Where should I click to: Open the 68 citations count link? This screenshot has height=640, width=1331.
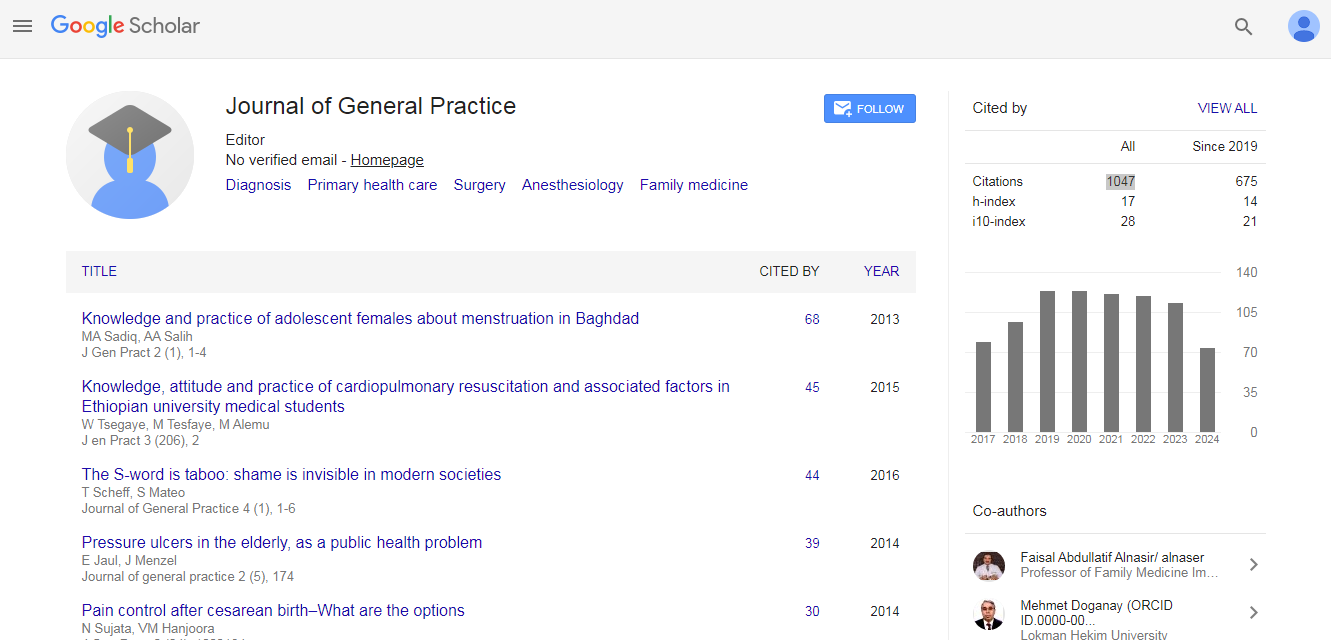click(x=811, y=320)
